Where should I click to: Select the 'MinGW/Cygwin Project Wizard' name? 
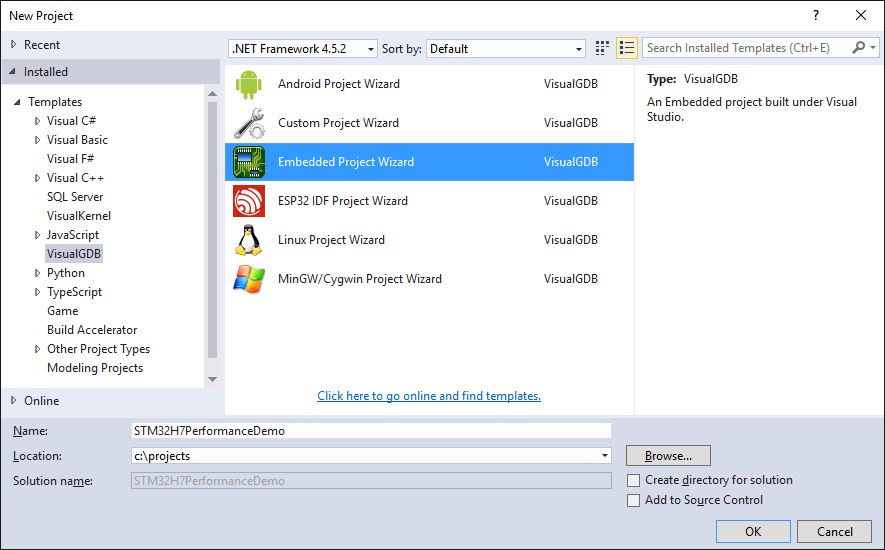(x=360, y=279)
